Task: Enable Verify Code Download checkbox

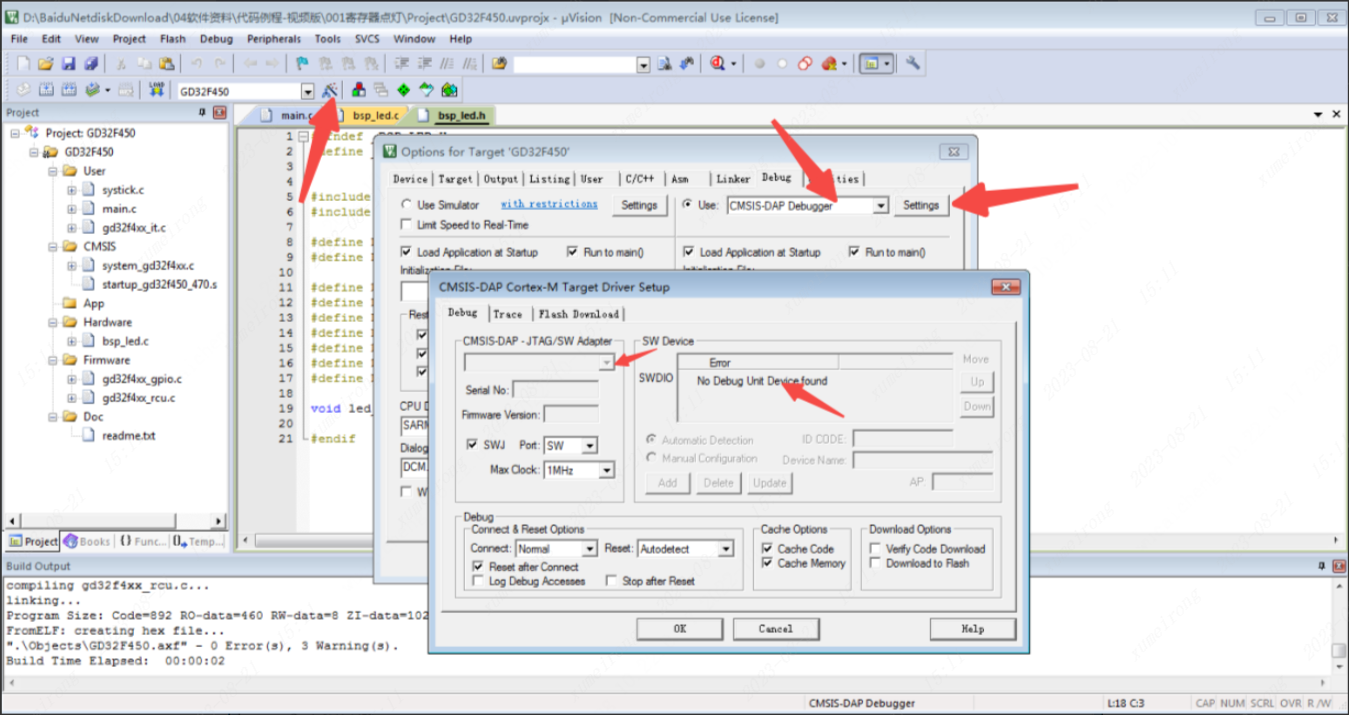Action: click(876, 549)
